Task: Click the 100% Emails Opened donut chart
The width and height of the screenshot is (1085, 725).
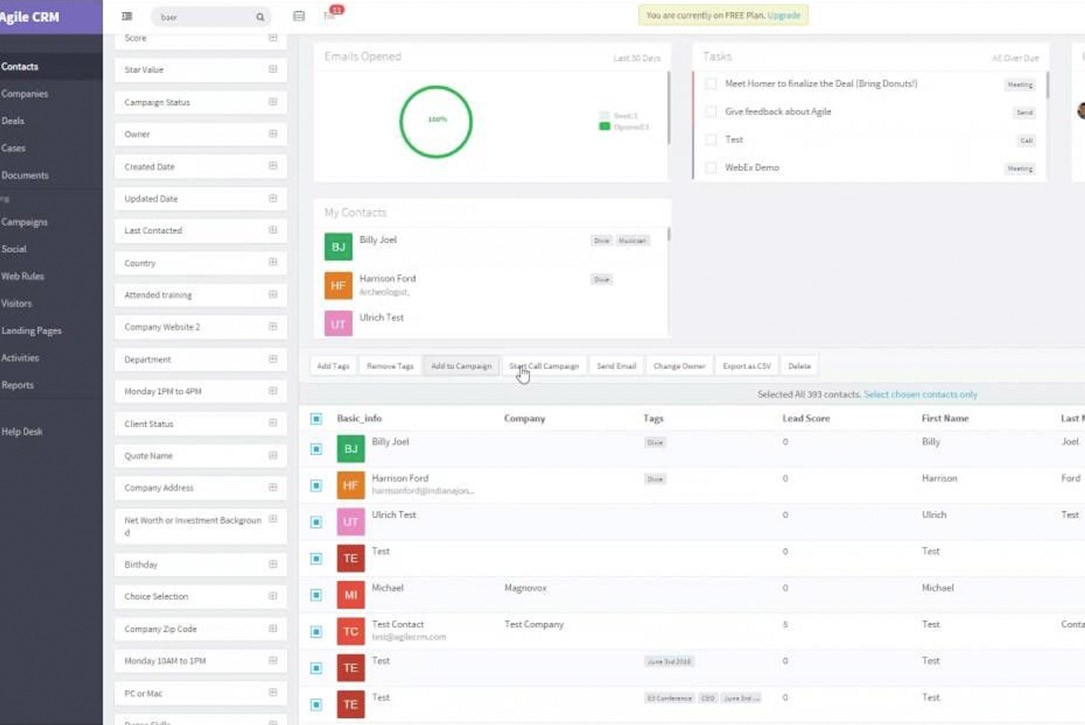Action: 436,121
